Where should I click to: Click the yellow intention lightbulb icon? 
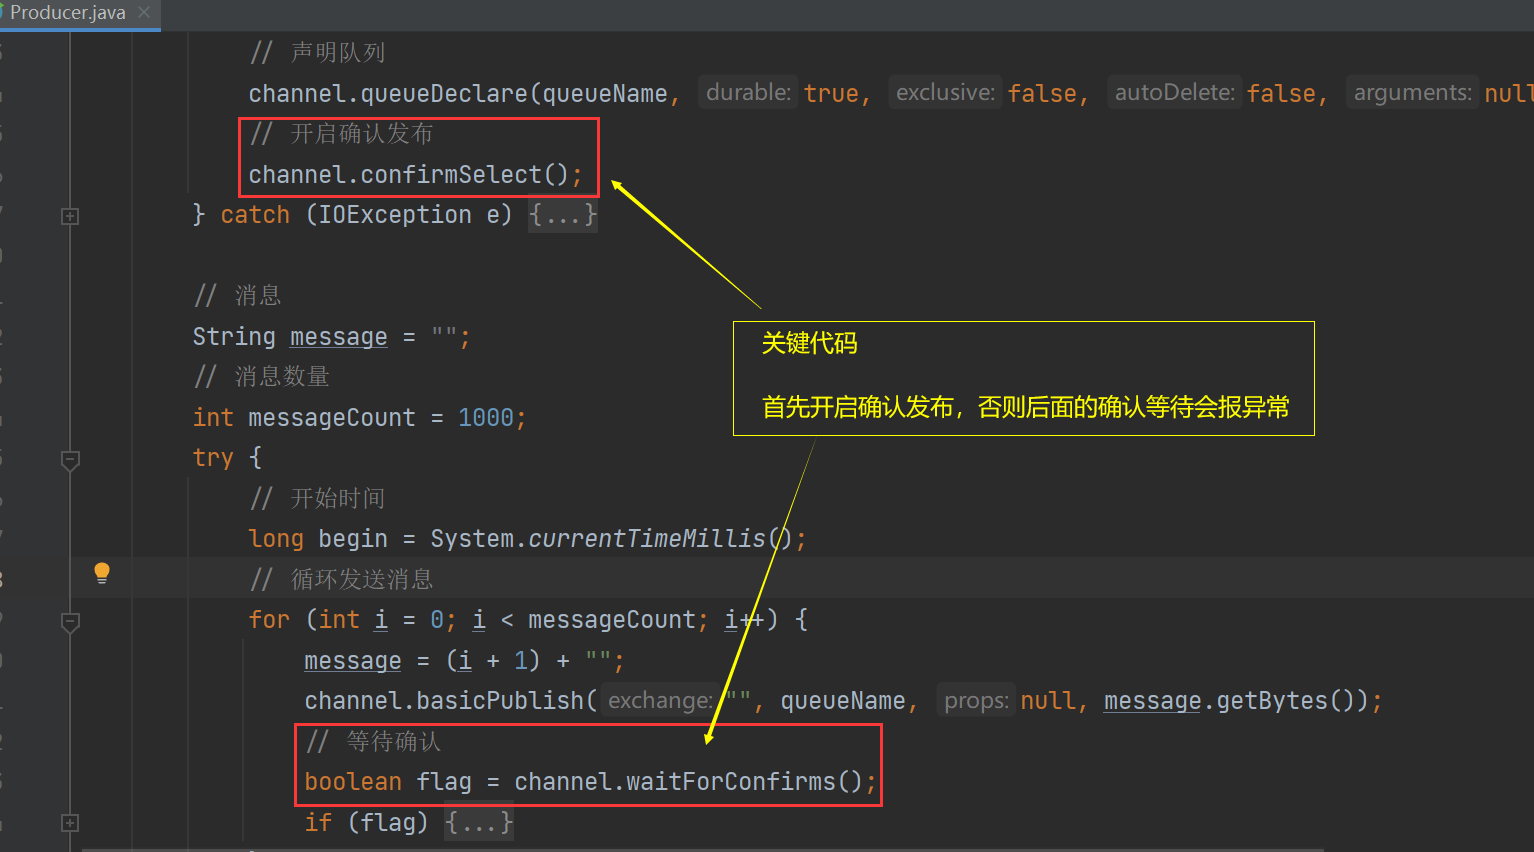click(x=102, y=573)
